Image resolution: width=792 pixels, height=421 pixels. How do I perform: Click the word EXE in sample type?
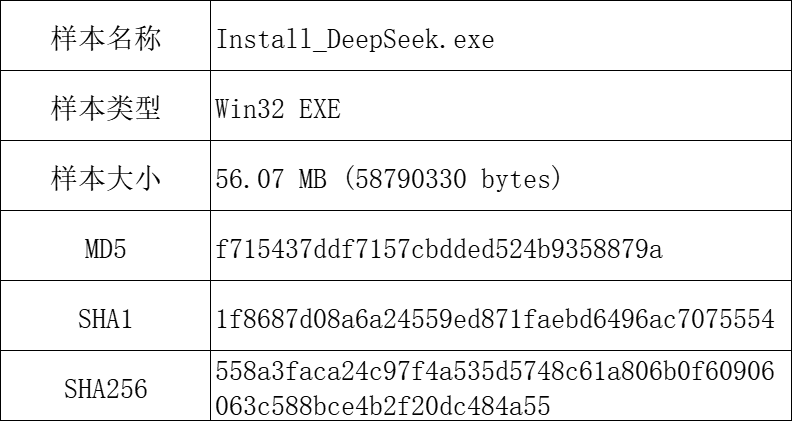320,109
